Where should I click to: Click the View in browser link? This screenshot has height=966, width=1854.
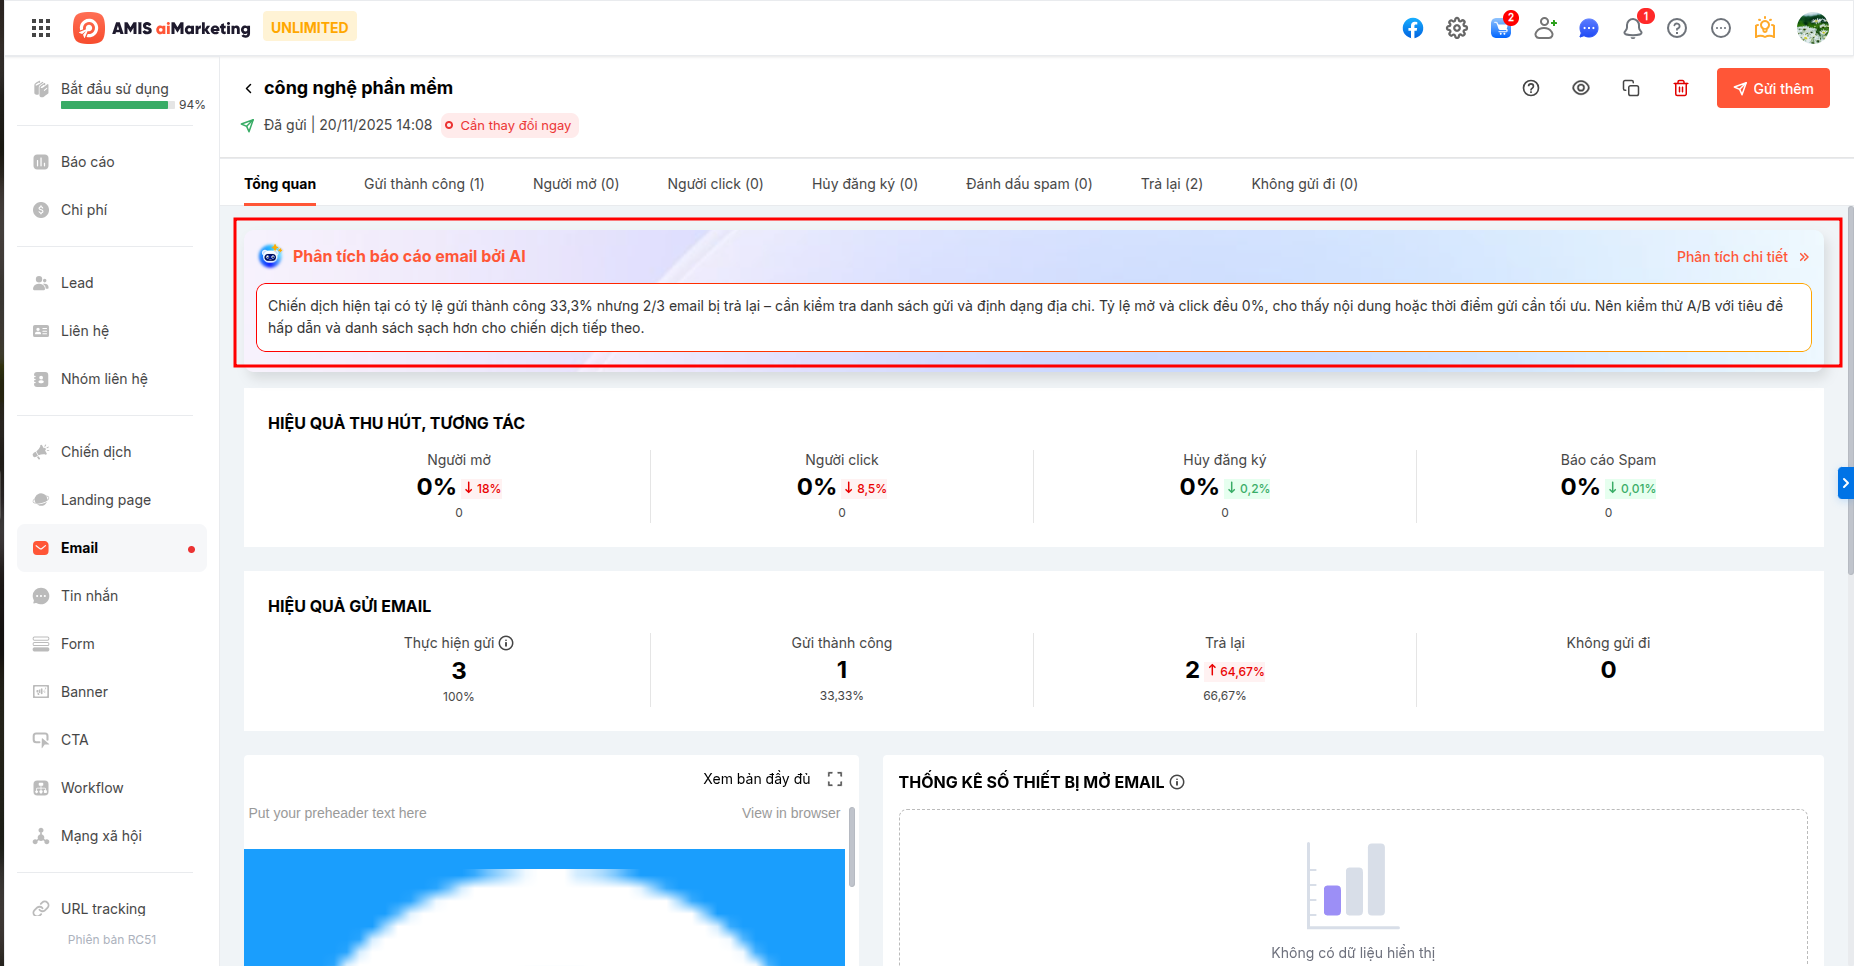click(x=790, y=813)
